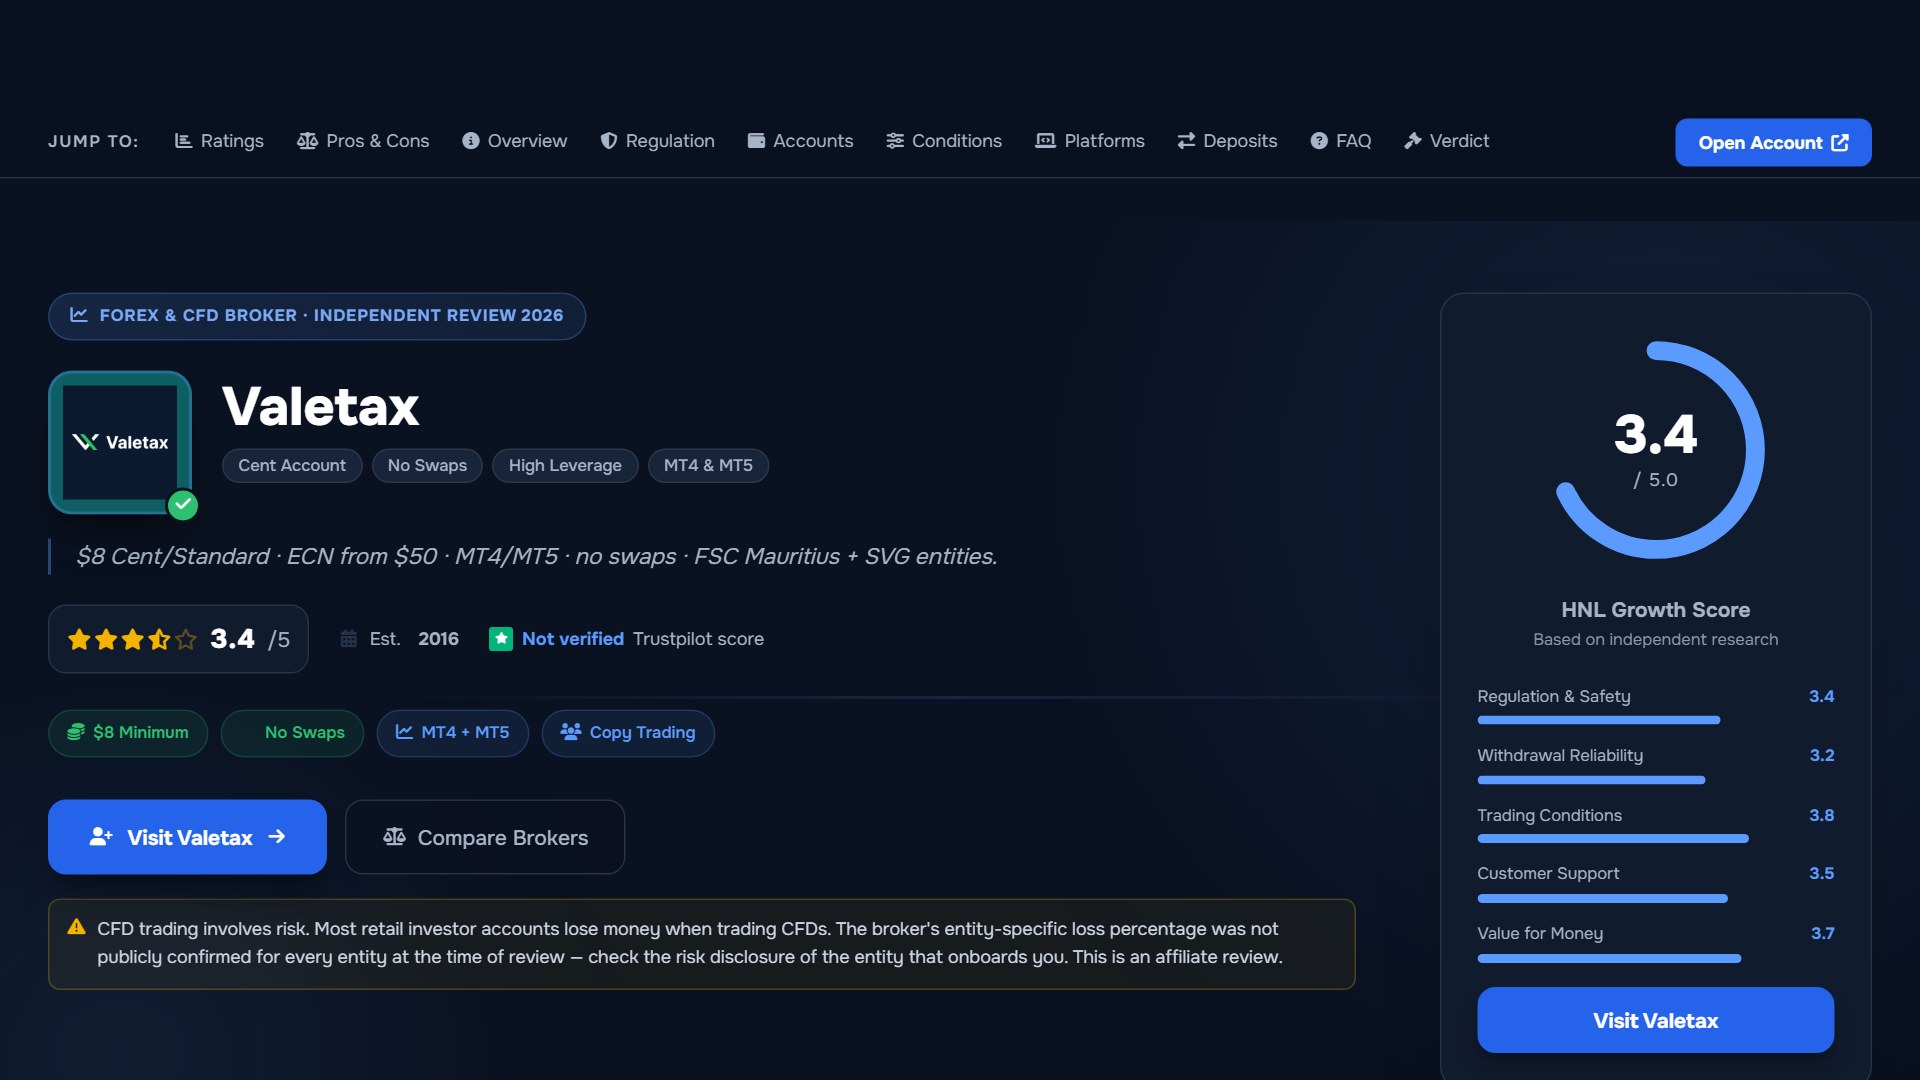Click the Valetax logo thumbnail
The width and height of the screenshot is (1920, 1080).
(120, 442)
